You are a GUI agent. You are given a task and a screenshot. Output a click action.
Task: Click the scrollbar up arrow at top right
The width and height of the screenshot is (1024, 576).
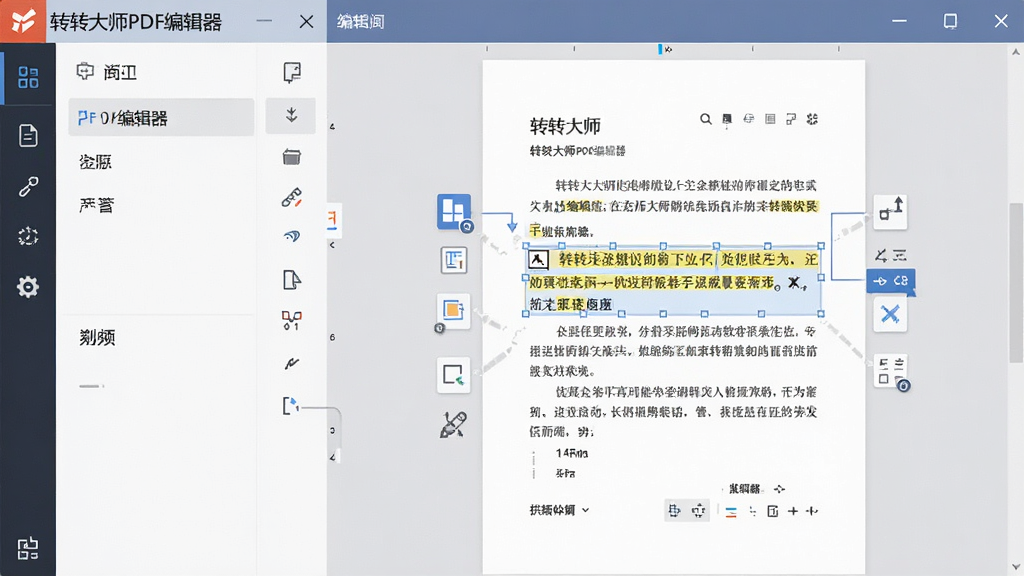[x=1016, y=51]
